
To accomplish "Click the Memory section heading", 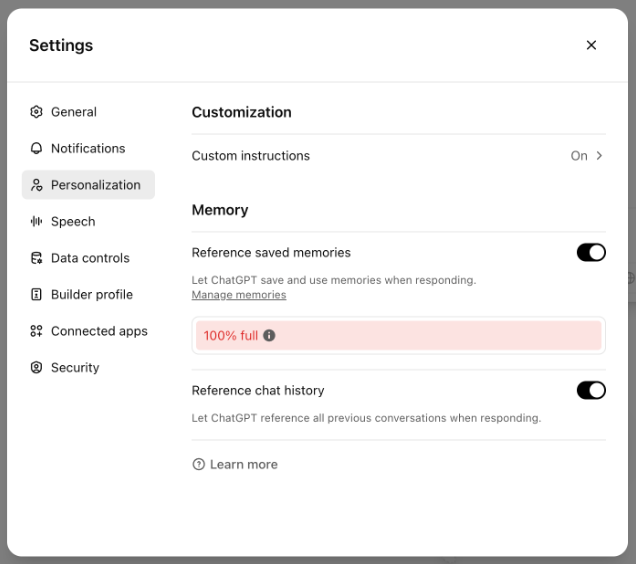I will pyautogui.click(x=220, y=210).
